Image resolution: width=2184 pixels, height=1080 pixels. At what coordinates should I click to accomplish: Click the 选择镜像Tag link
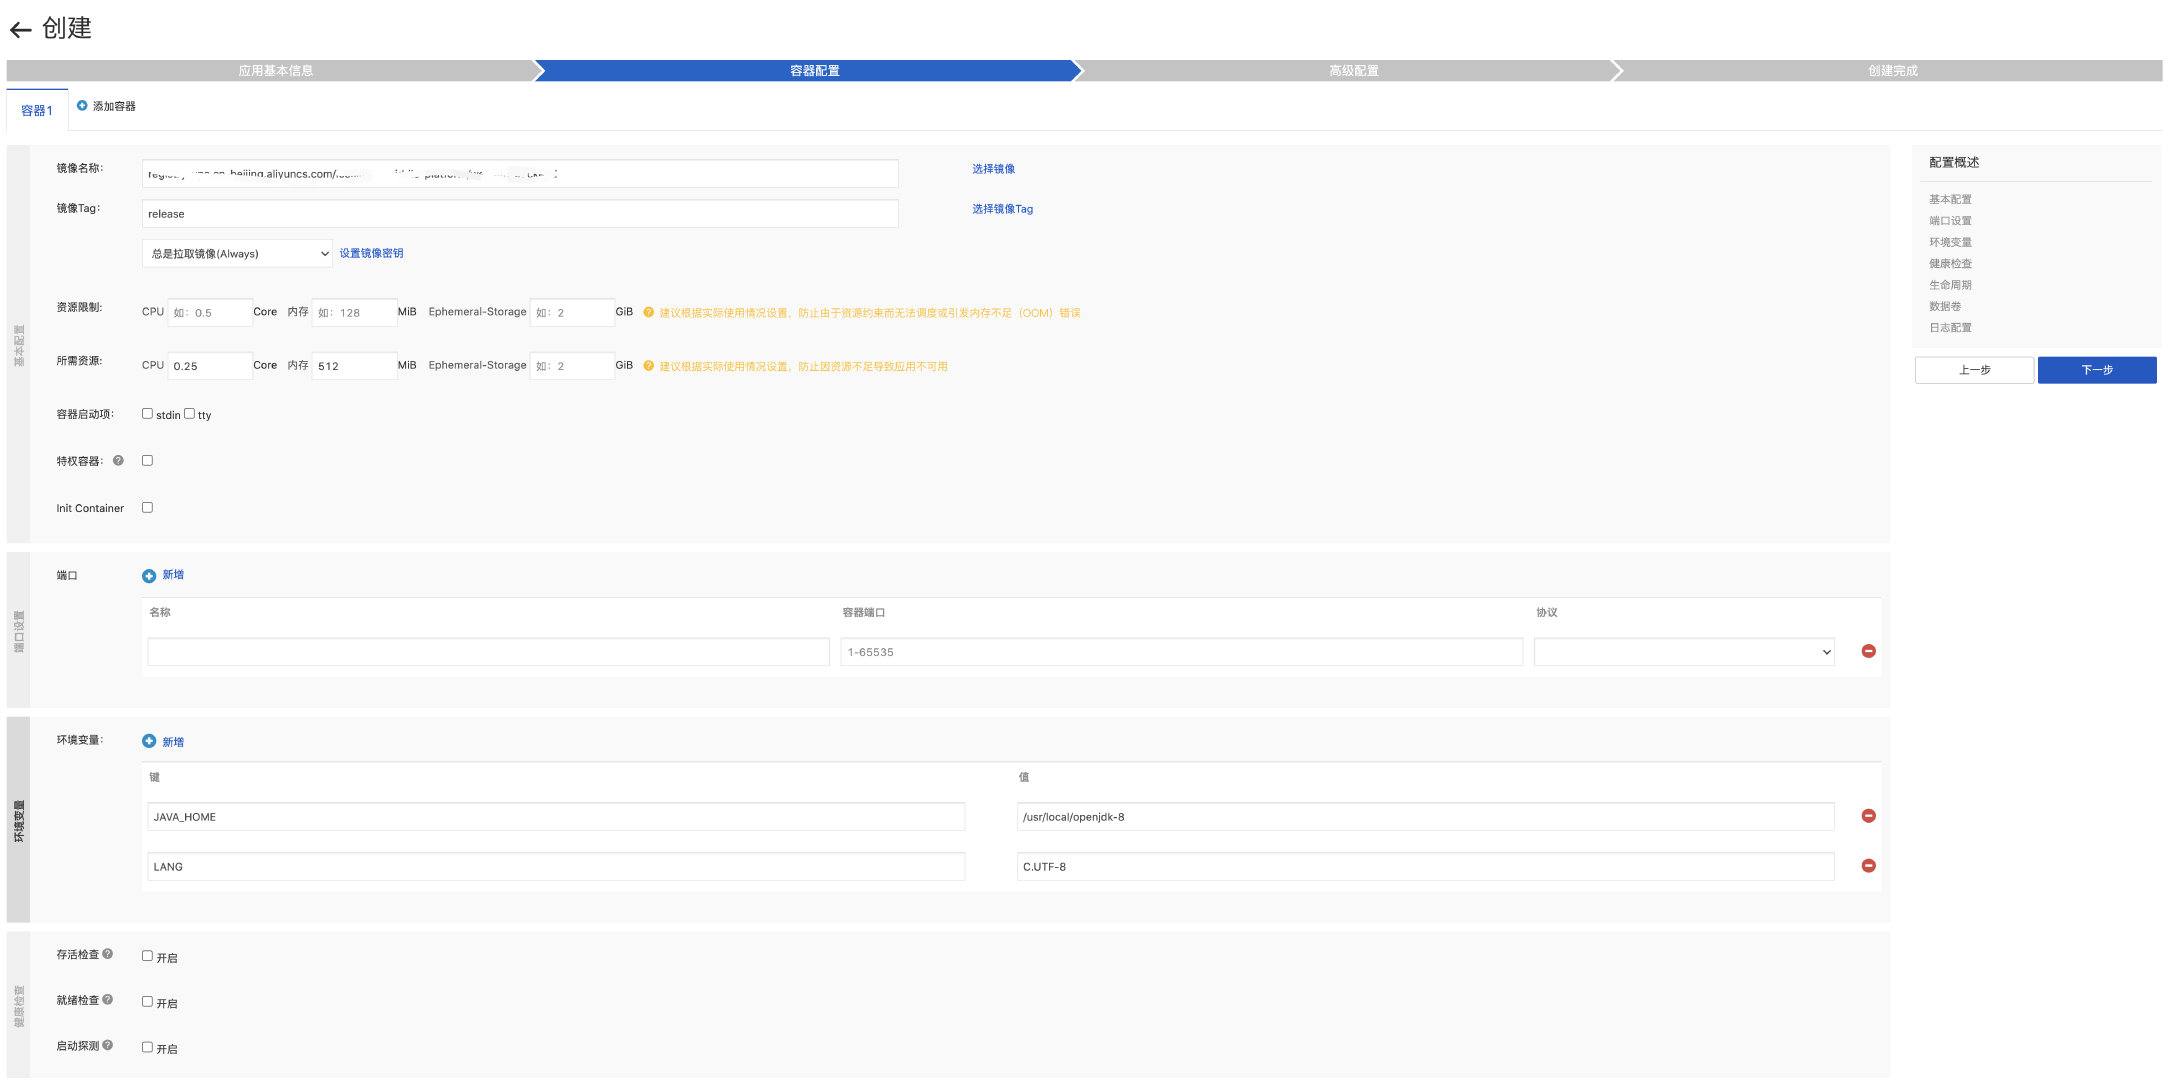(1002, 209)
